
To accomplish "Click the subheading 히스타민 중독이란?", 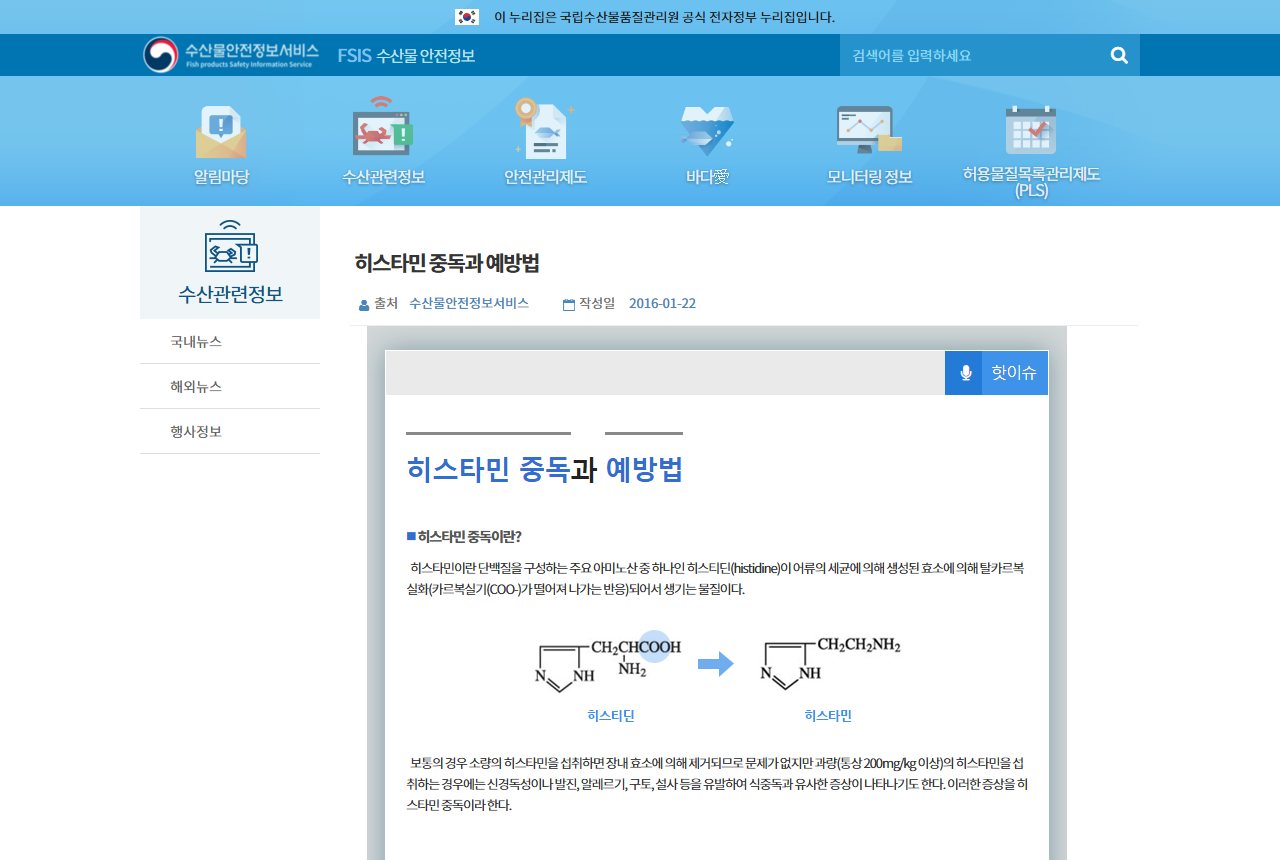I will click(470, 536).
